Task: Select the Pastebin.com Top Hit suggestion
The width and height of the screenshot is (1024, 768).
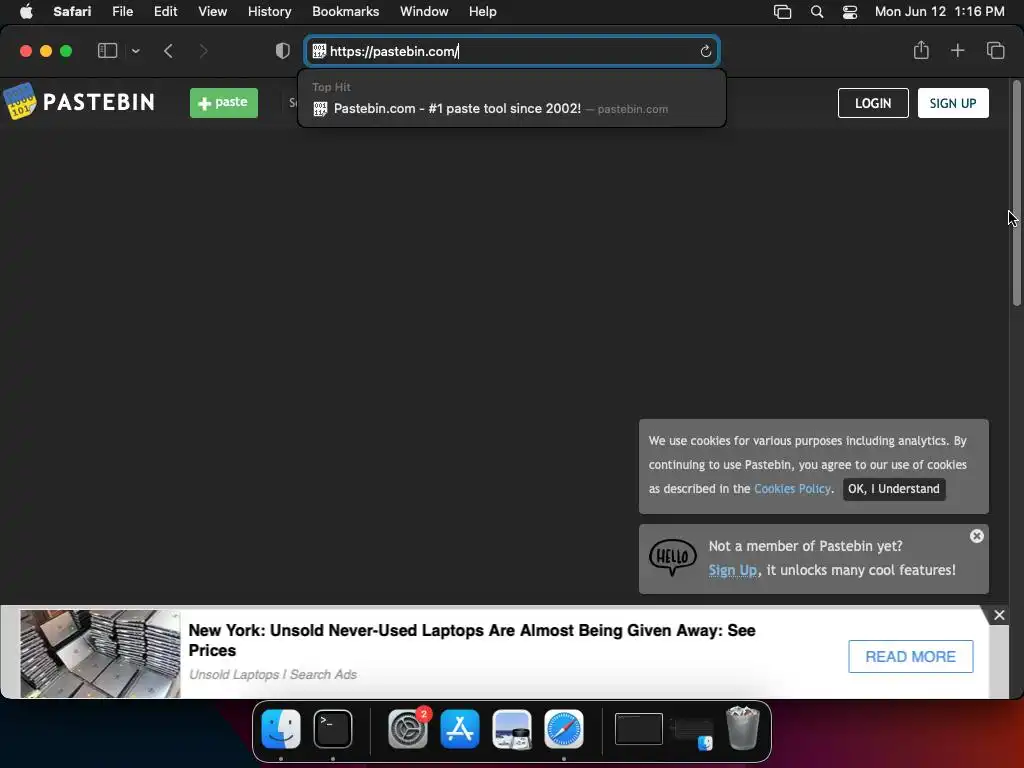Action: (x=512, y=109)
